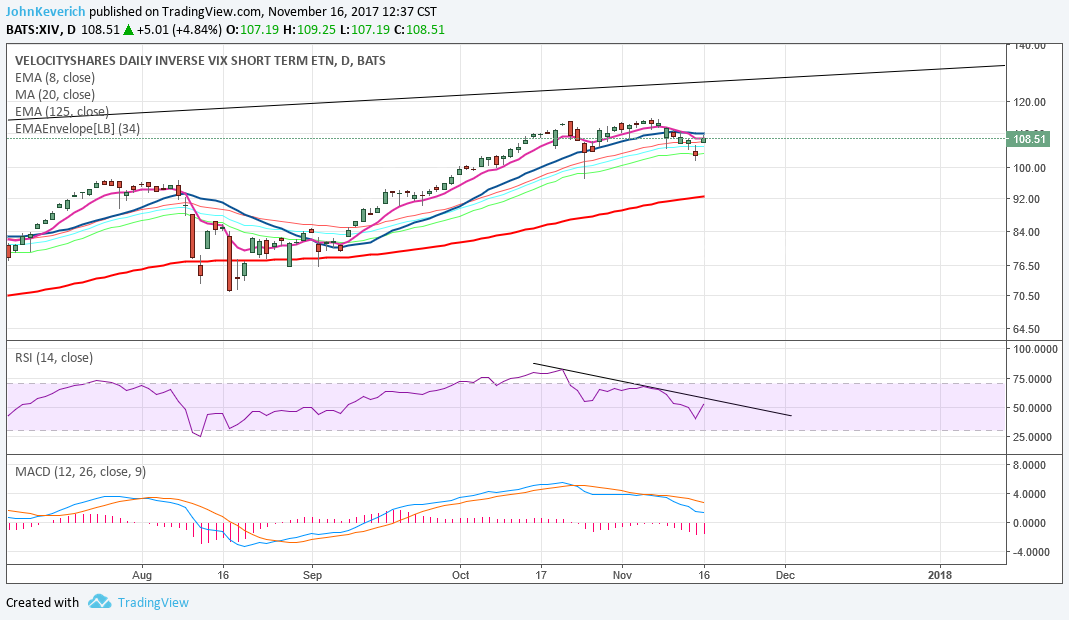Click the 120.00 price axis label
This screenshot has height=620, width=1069.
click(1029, 102)
